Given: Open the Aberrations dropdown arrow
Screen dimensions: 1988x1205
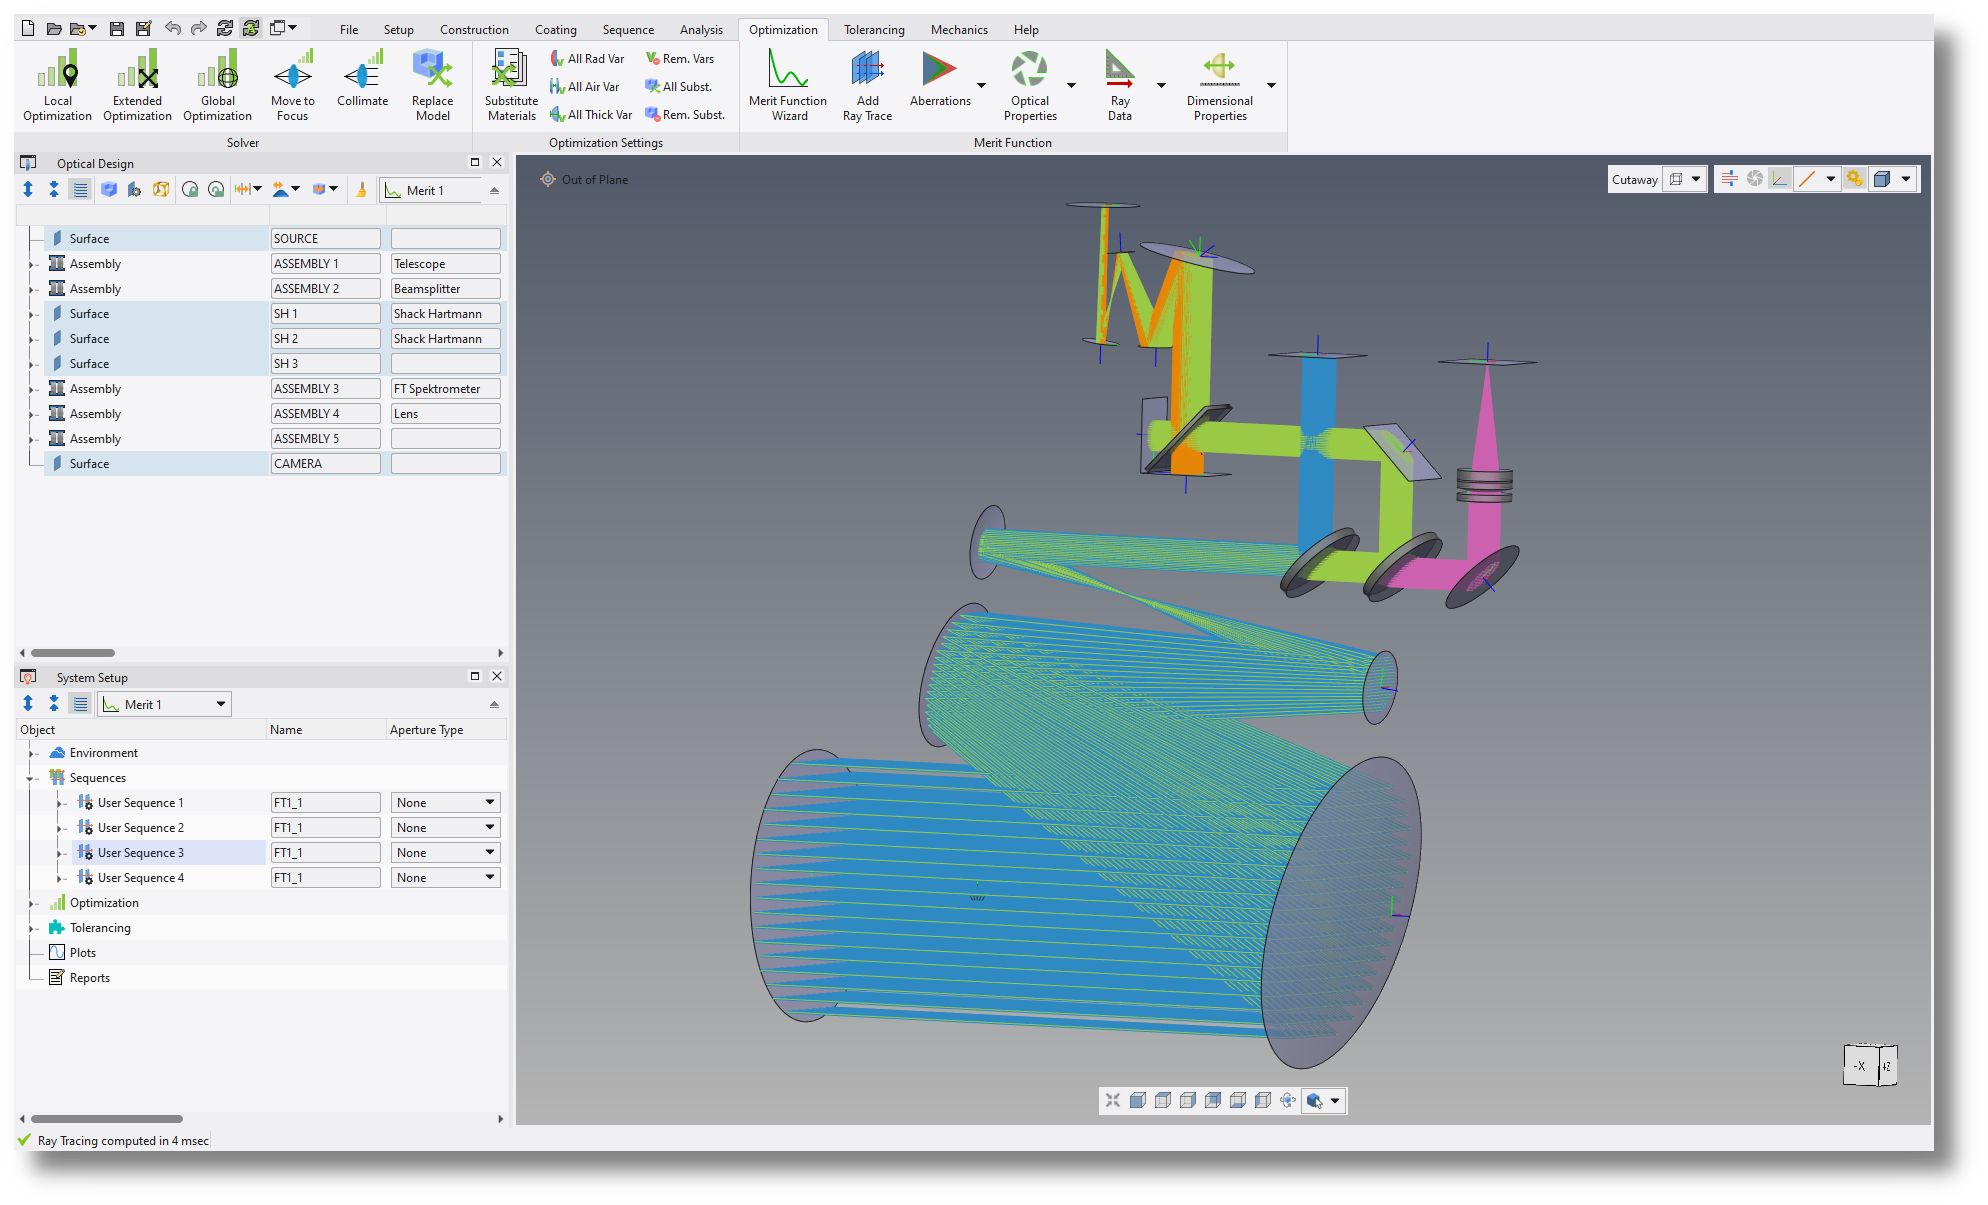Looking at the screenshot, I should (x=981, y=86).
